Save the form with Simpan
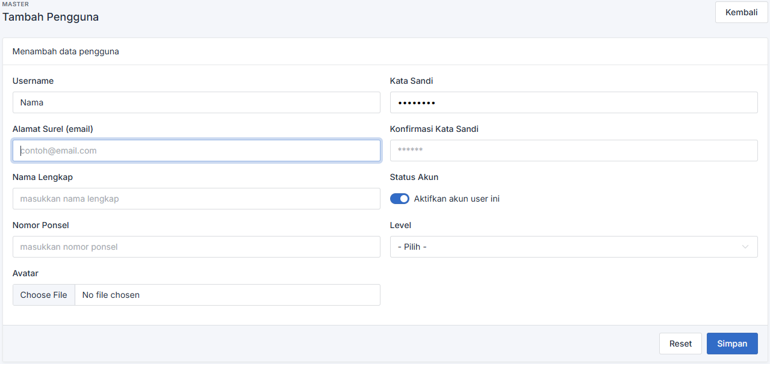 point(732,344)
